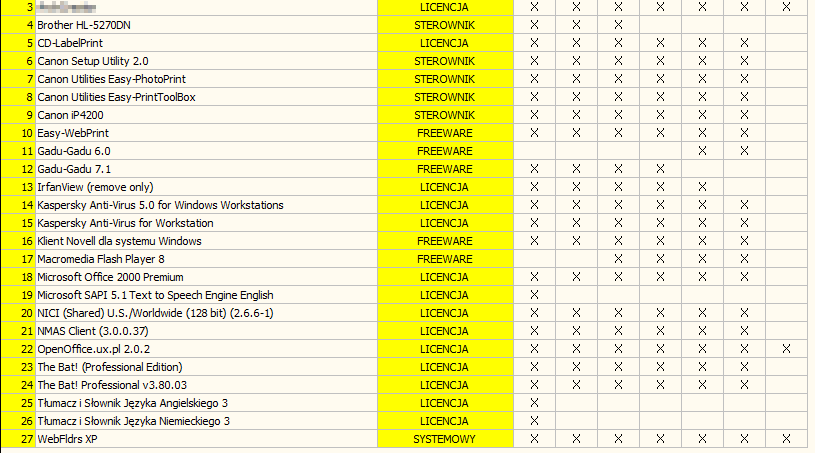Click STEROWNIK type for Canon iP4200
This screenshot has width=815, height=453.
pos(445,115)
